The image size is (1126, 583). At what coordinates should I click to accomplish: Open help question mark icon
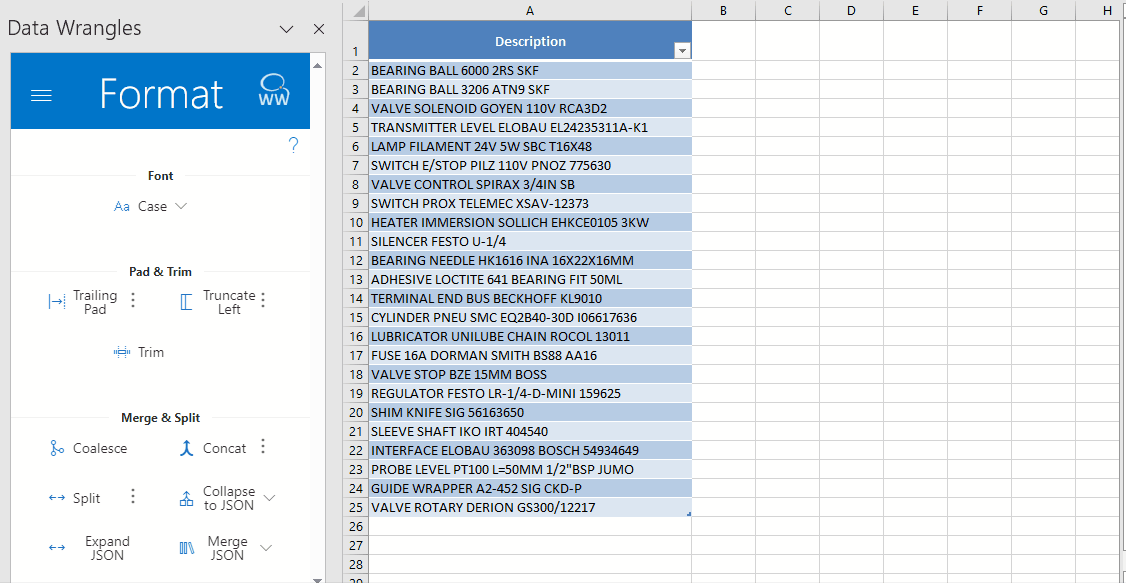coord(293,146)
